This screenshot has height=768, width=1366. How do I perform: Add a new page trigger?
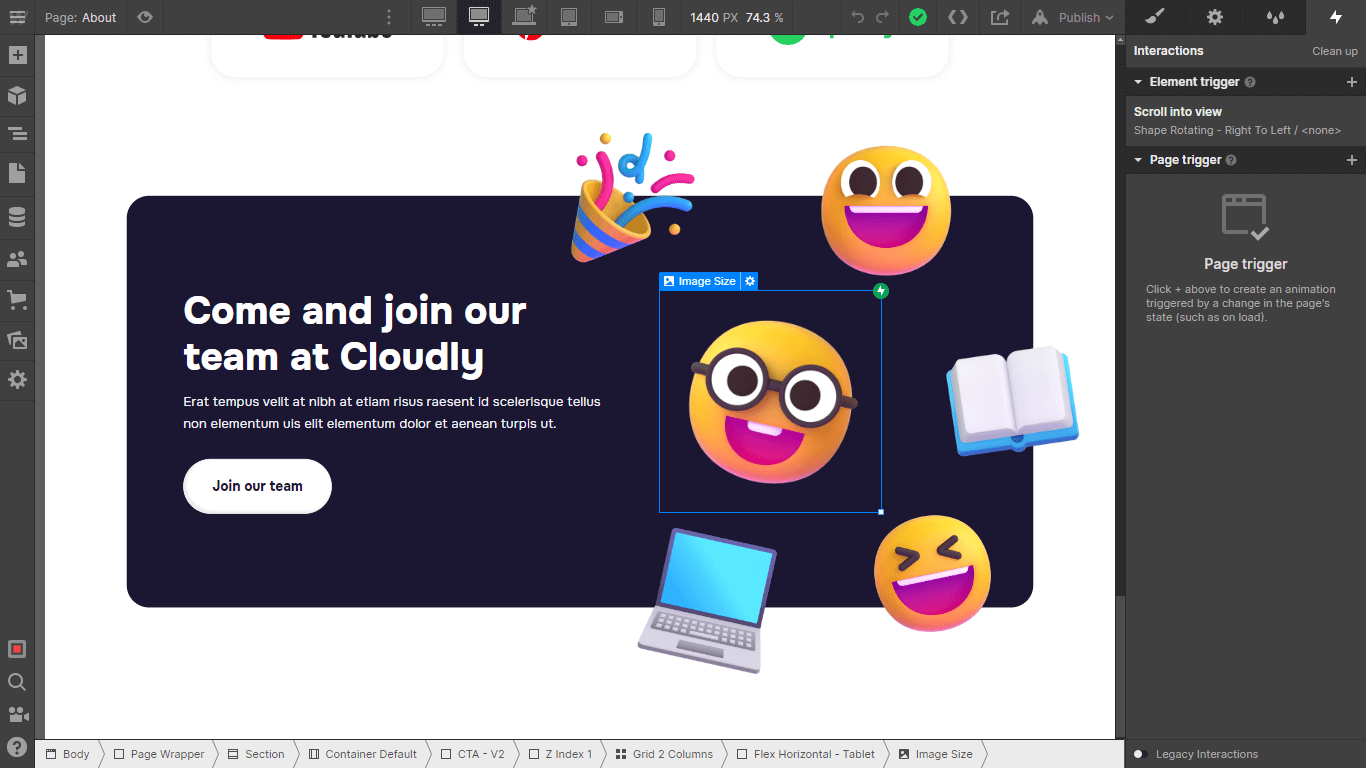click(x=1352, y=160)
